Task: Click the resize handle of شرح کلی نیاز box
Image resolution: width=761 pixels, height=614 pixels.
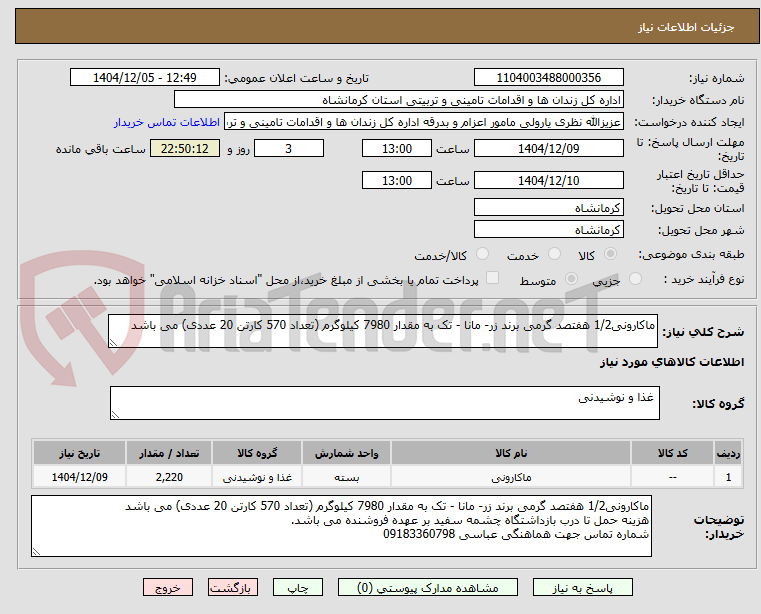Action: [x=114, y=343]
